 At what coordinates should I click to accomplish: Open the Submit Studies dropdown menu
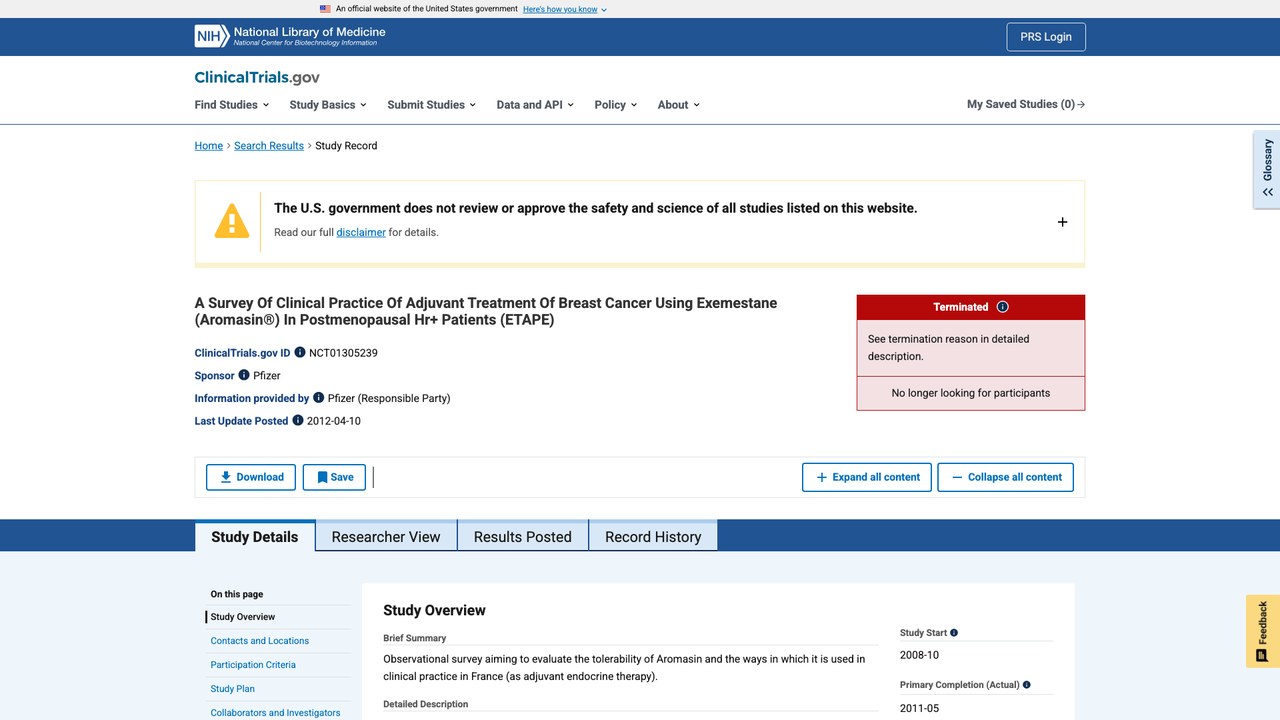click(x=432, y=105)
